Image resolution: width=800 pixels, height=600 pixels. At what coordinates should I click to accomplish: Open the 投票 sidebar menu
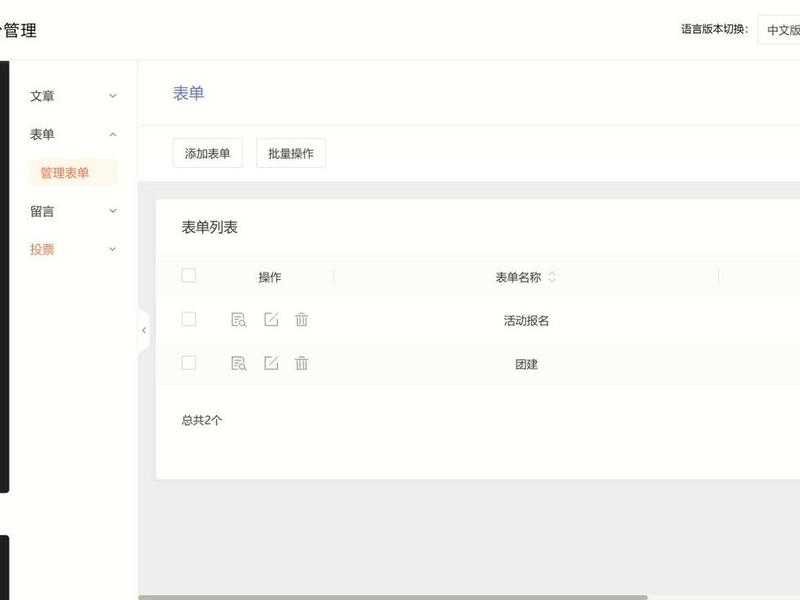(73, 249)
